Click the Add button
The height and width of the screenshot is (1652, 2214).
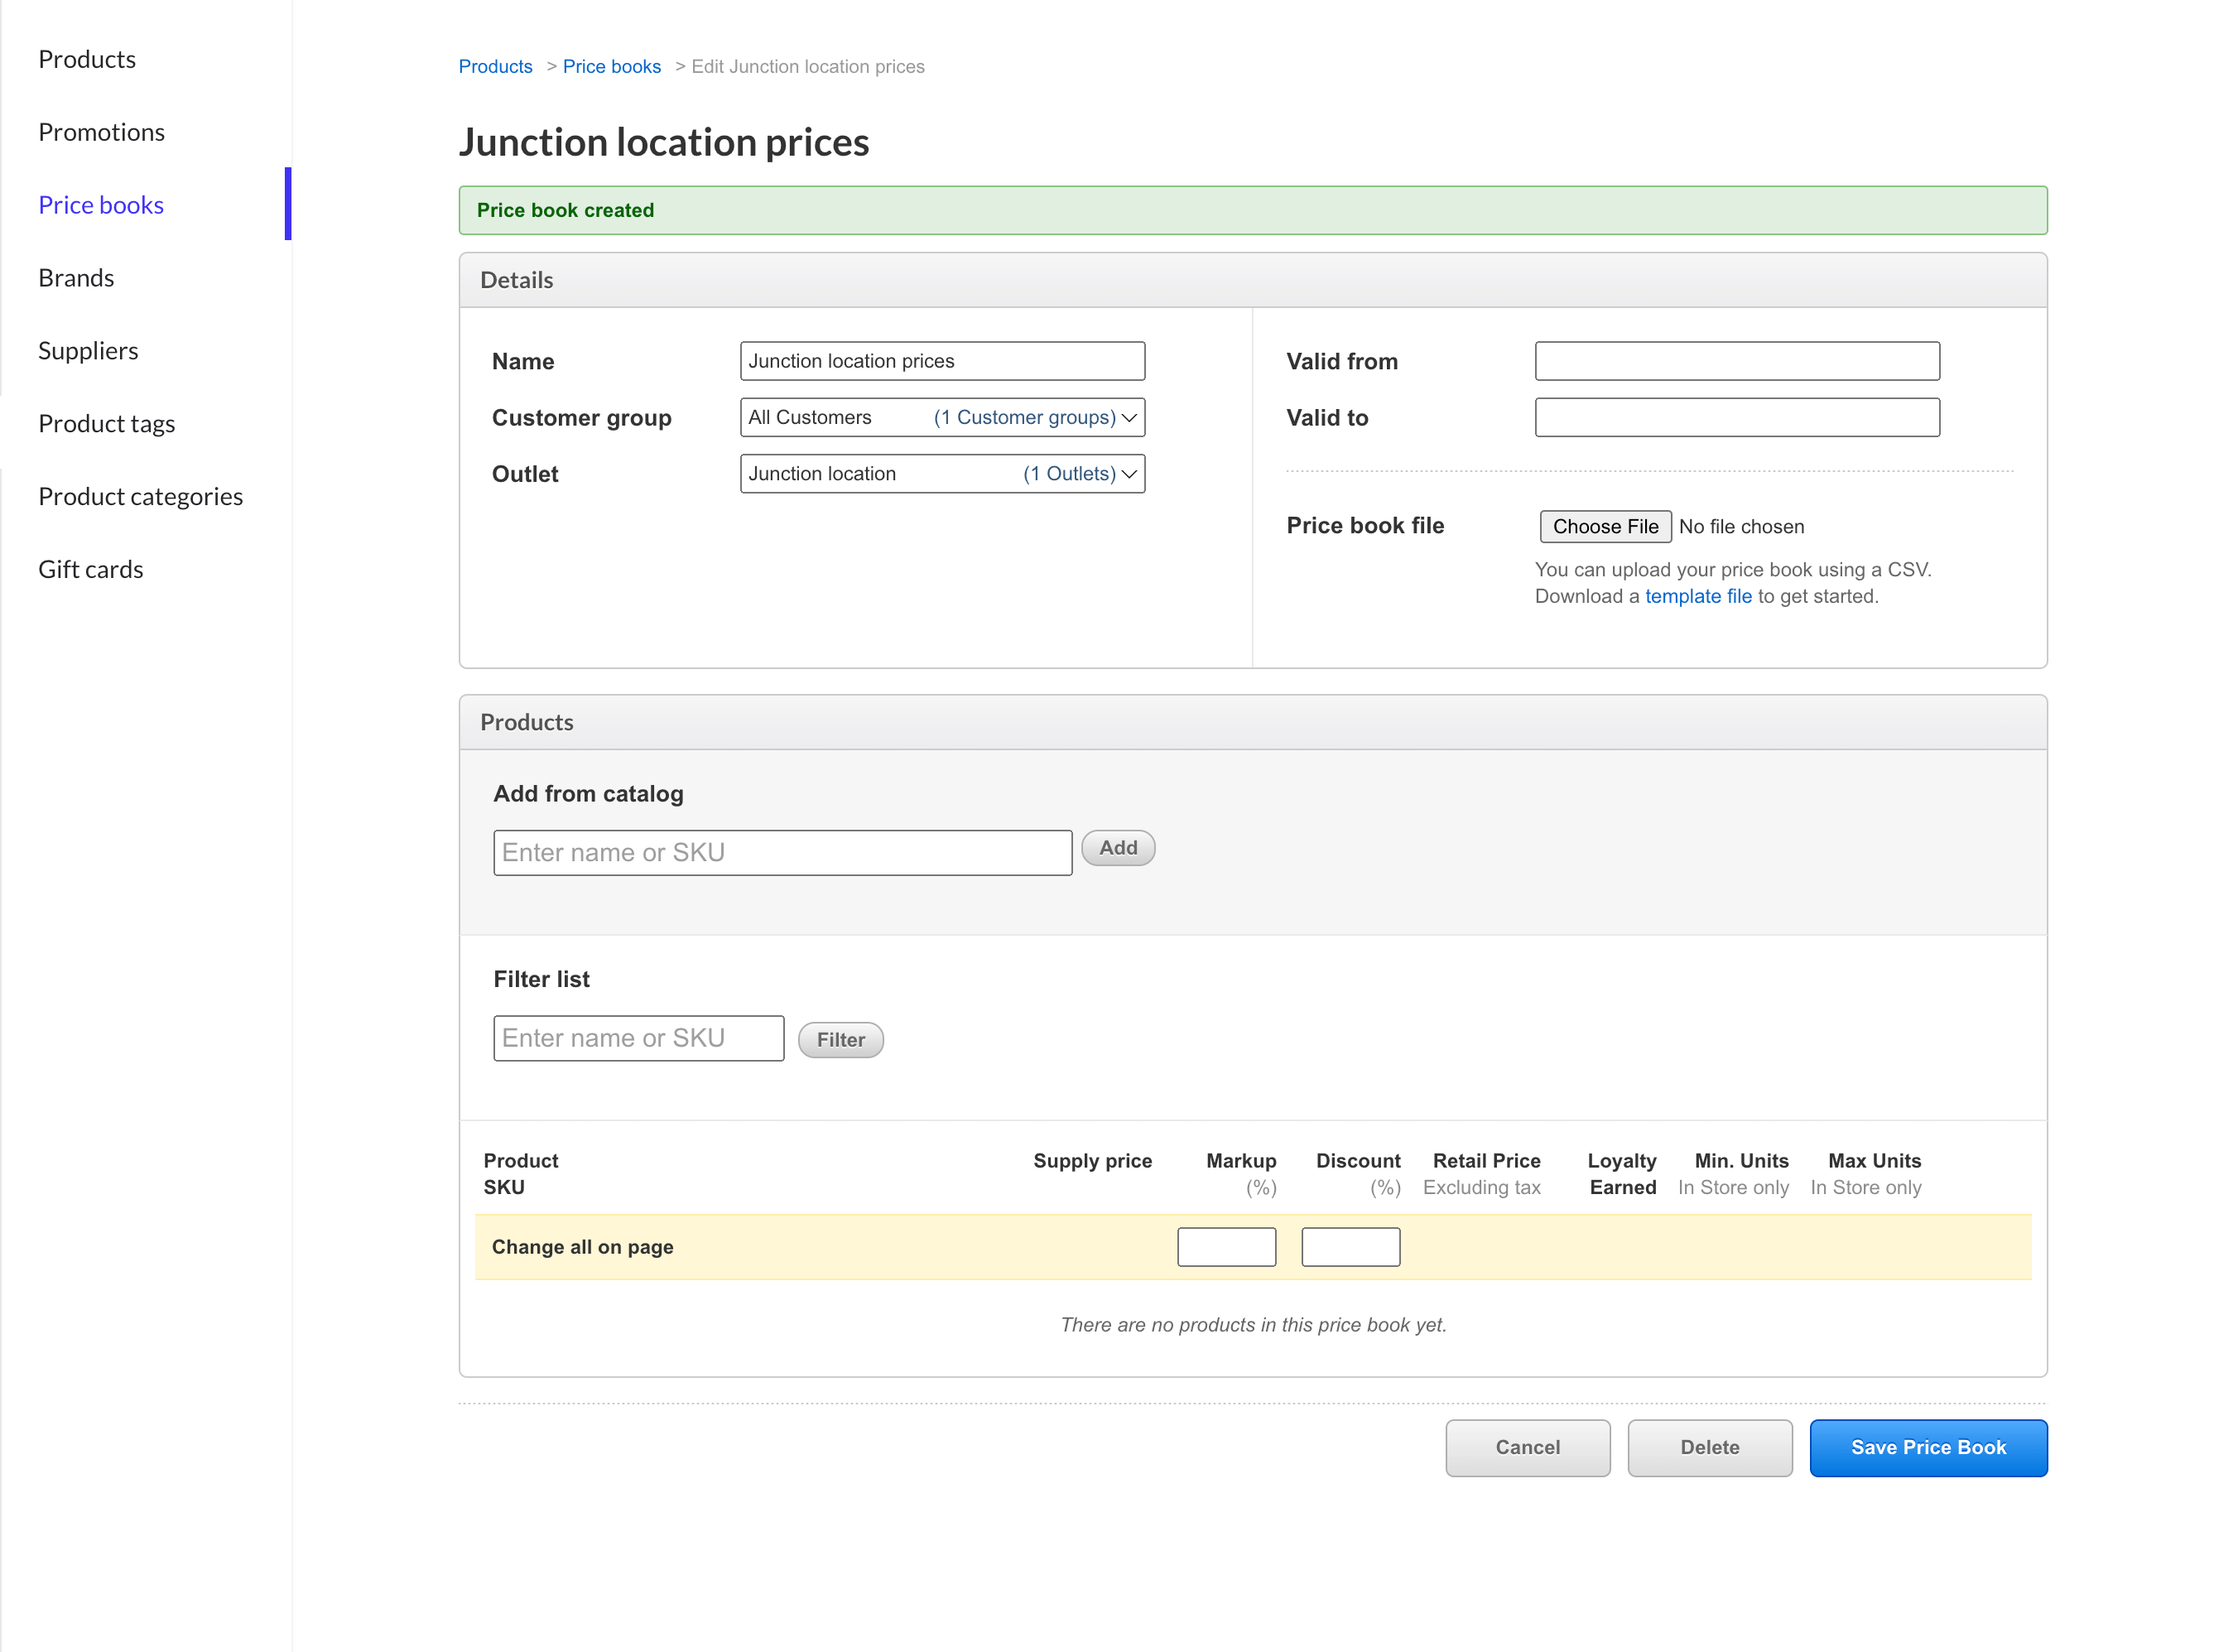(1118, 848)
